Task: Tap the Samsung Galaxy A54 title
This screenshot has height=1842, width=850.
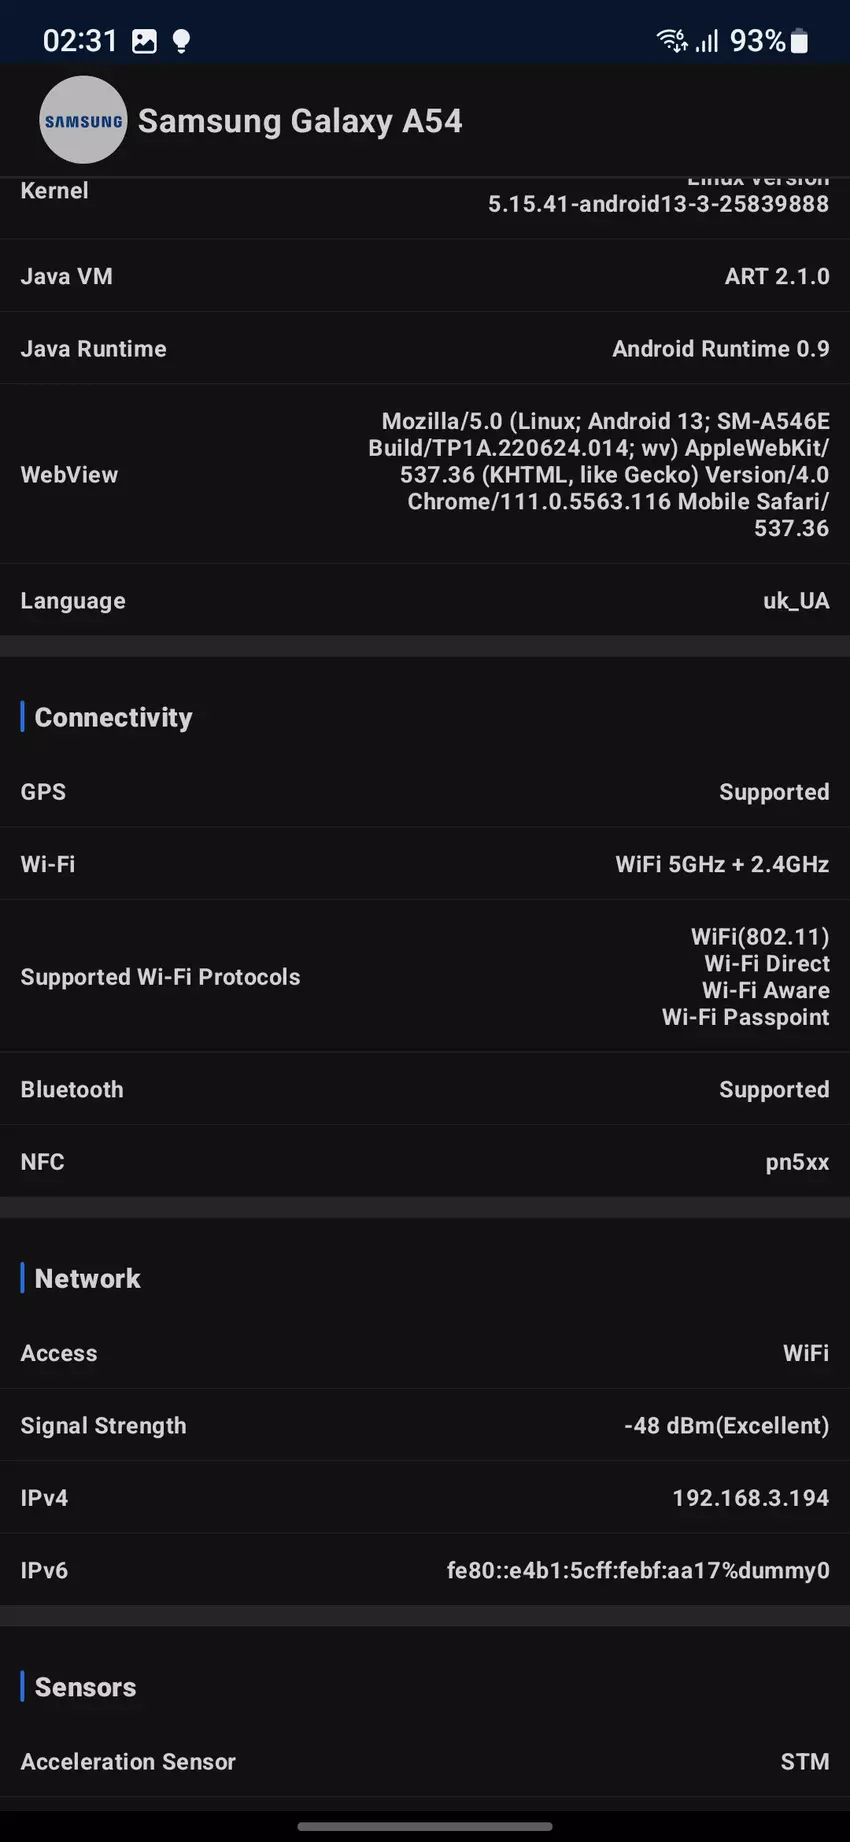Action: [300, 121]
